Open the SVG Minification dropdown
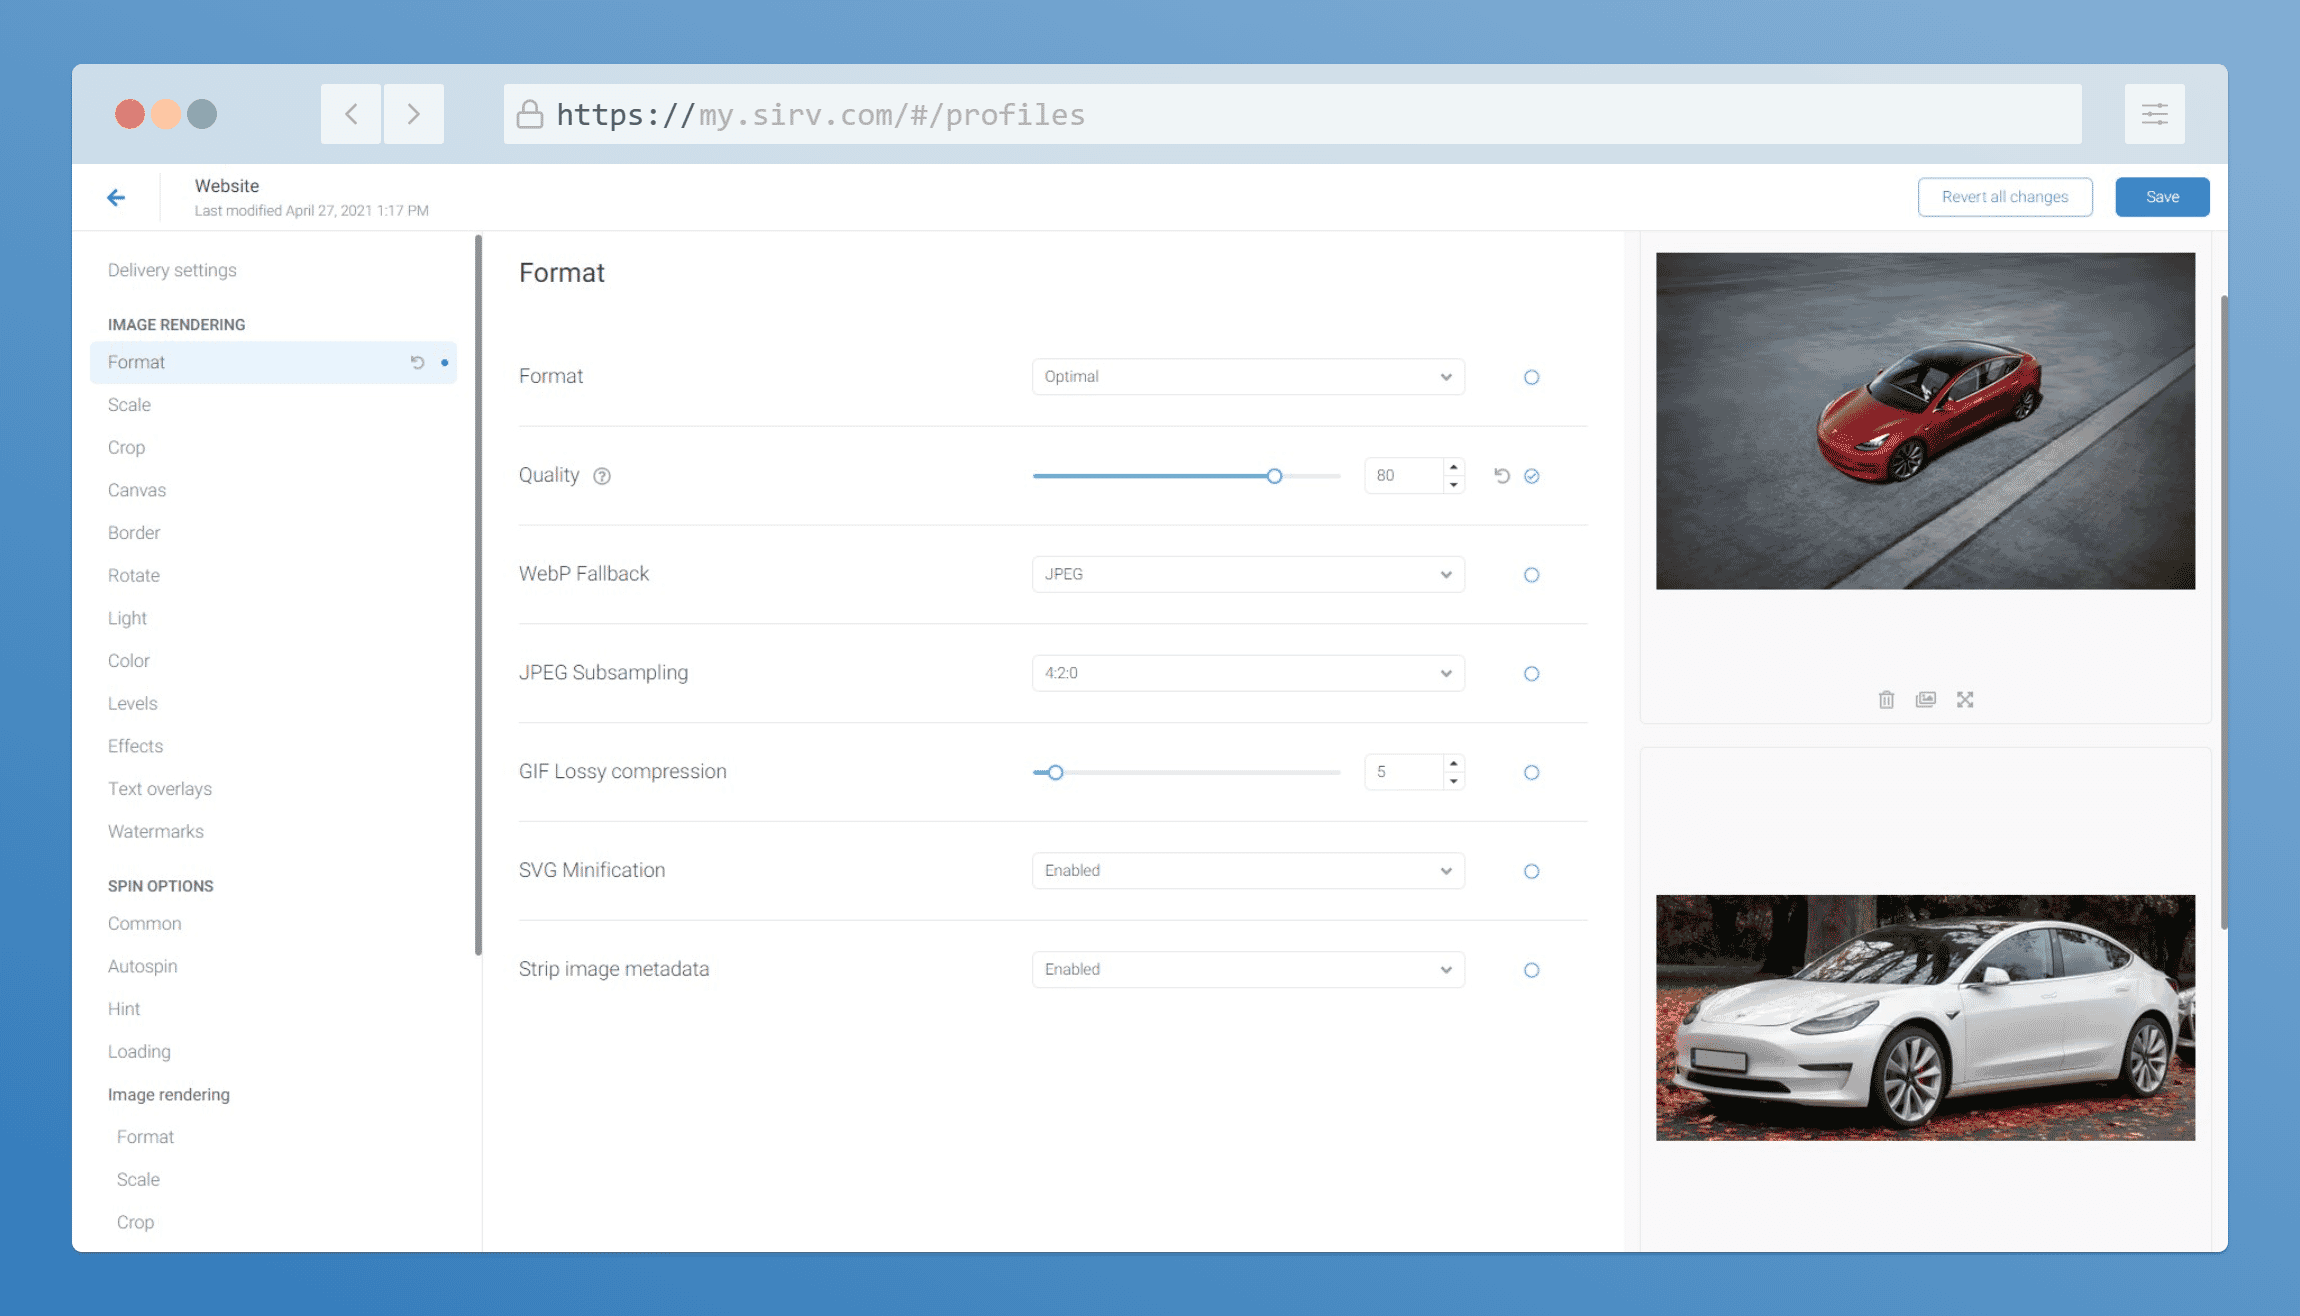2300x1316 pixels. [1248, 871]
